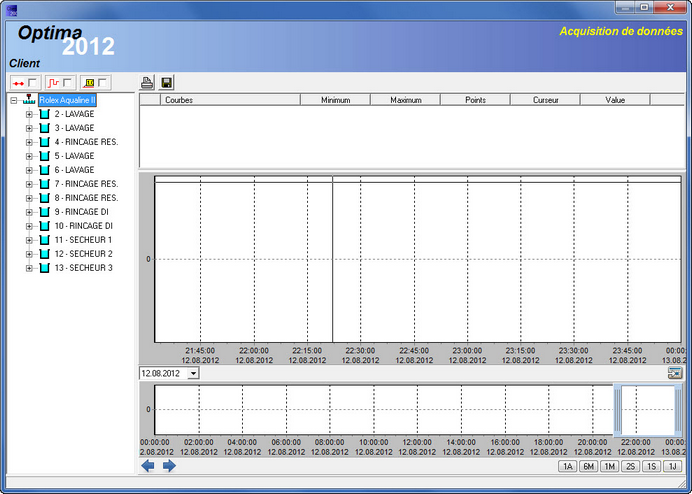The width and height of the screenshot is (692, 494).
Task: Select the 5 - LAVAGE tree item
Action: tap(74, 156)
